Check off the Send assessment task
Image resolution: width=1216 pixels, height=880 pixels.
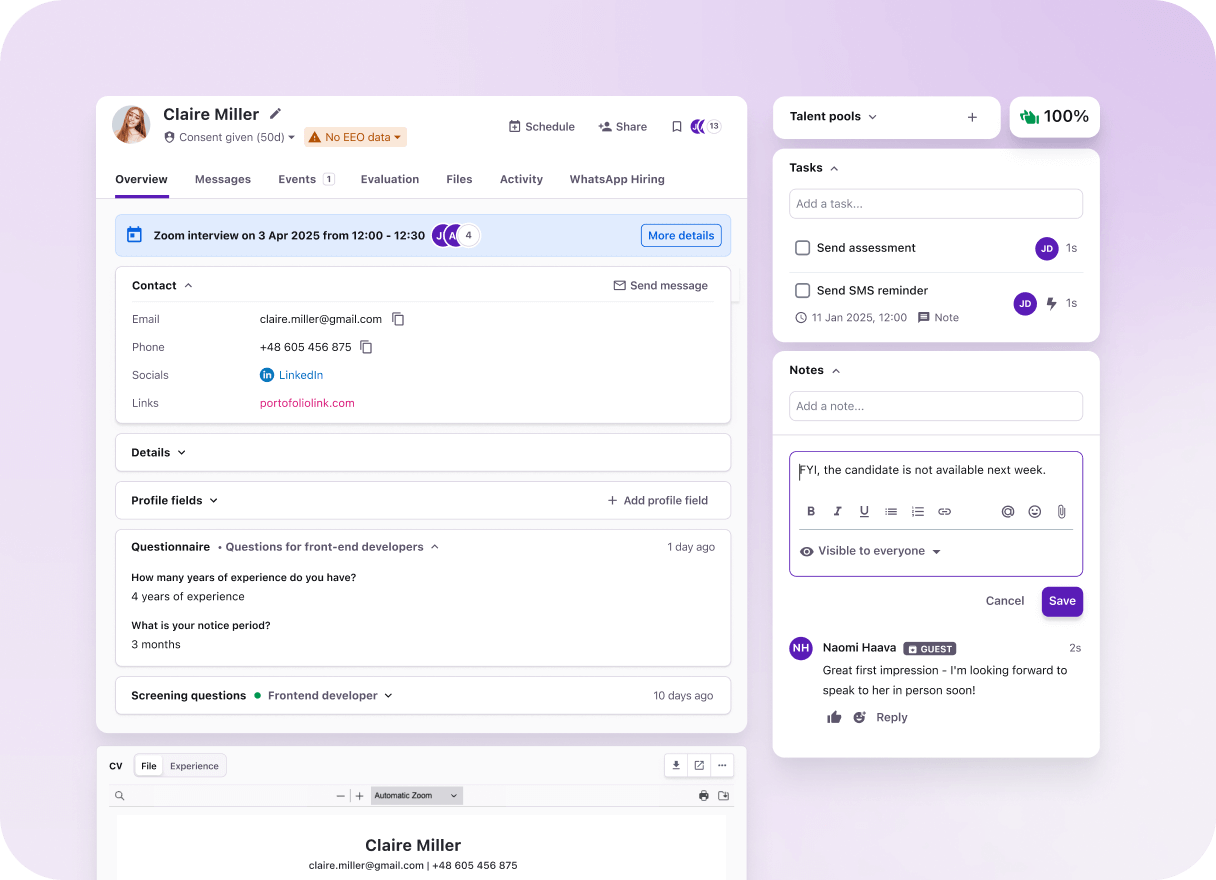point(803,248)
